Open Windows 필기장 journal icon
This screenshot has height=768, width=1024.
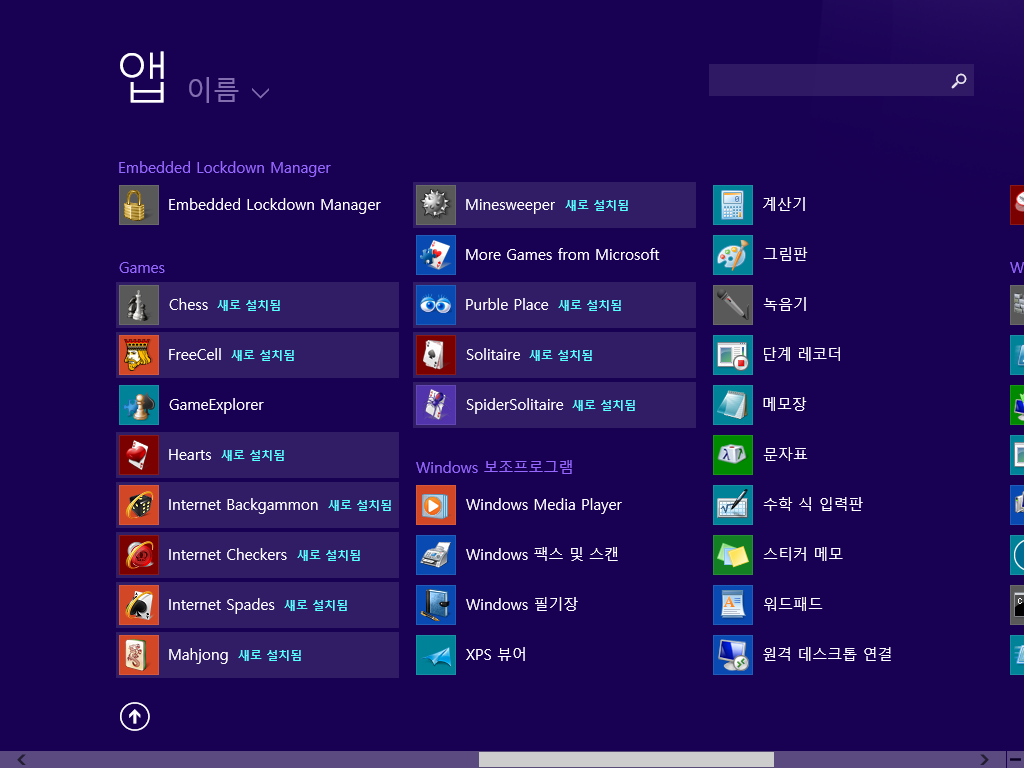coord(436,605)
